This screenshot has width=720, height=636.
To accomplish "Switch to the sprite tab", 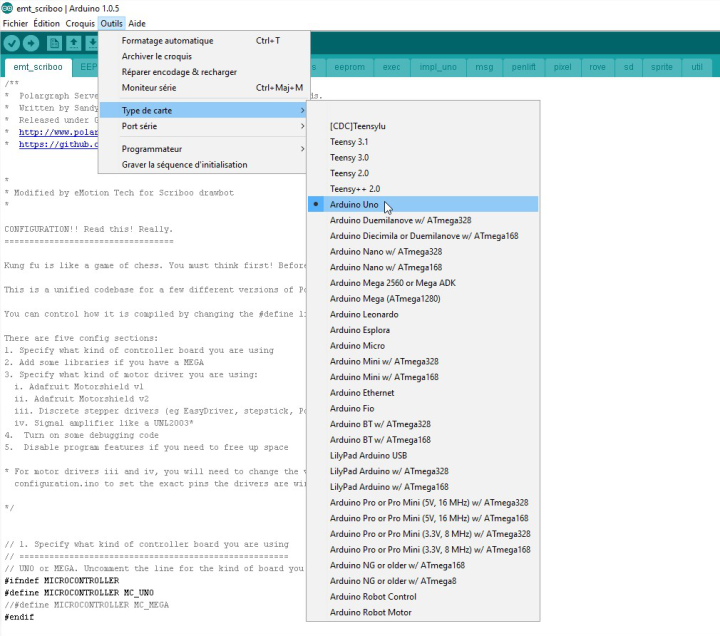I will [x=661, y=67].
